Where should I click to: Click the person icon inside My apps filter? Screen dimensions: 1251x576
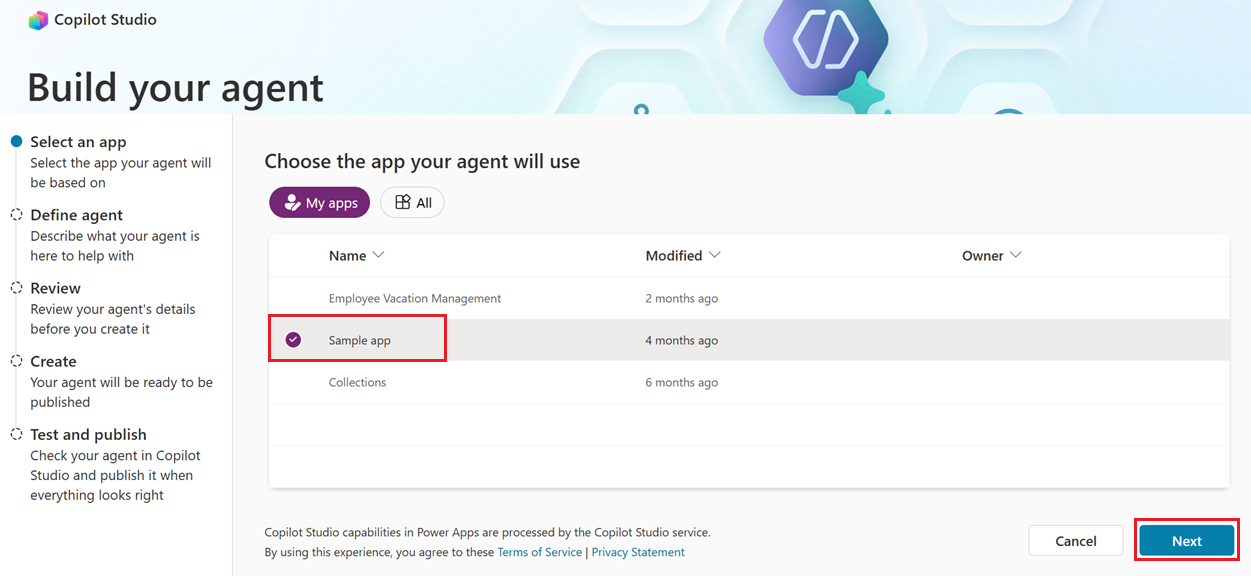290,202
